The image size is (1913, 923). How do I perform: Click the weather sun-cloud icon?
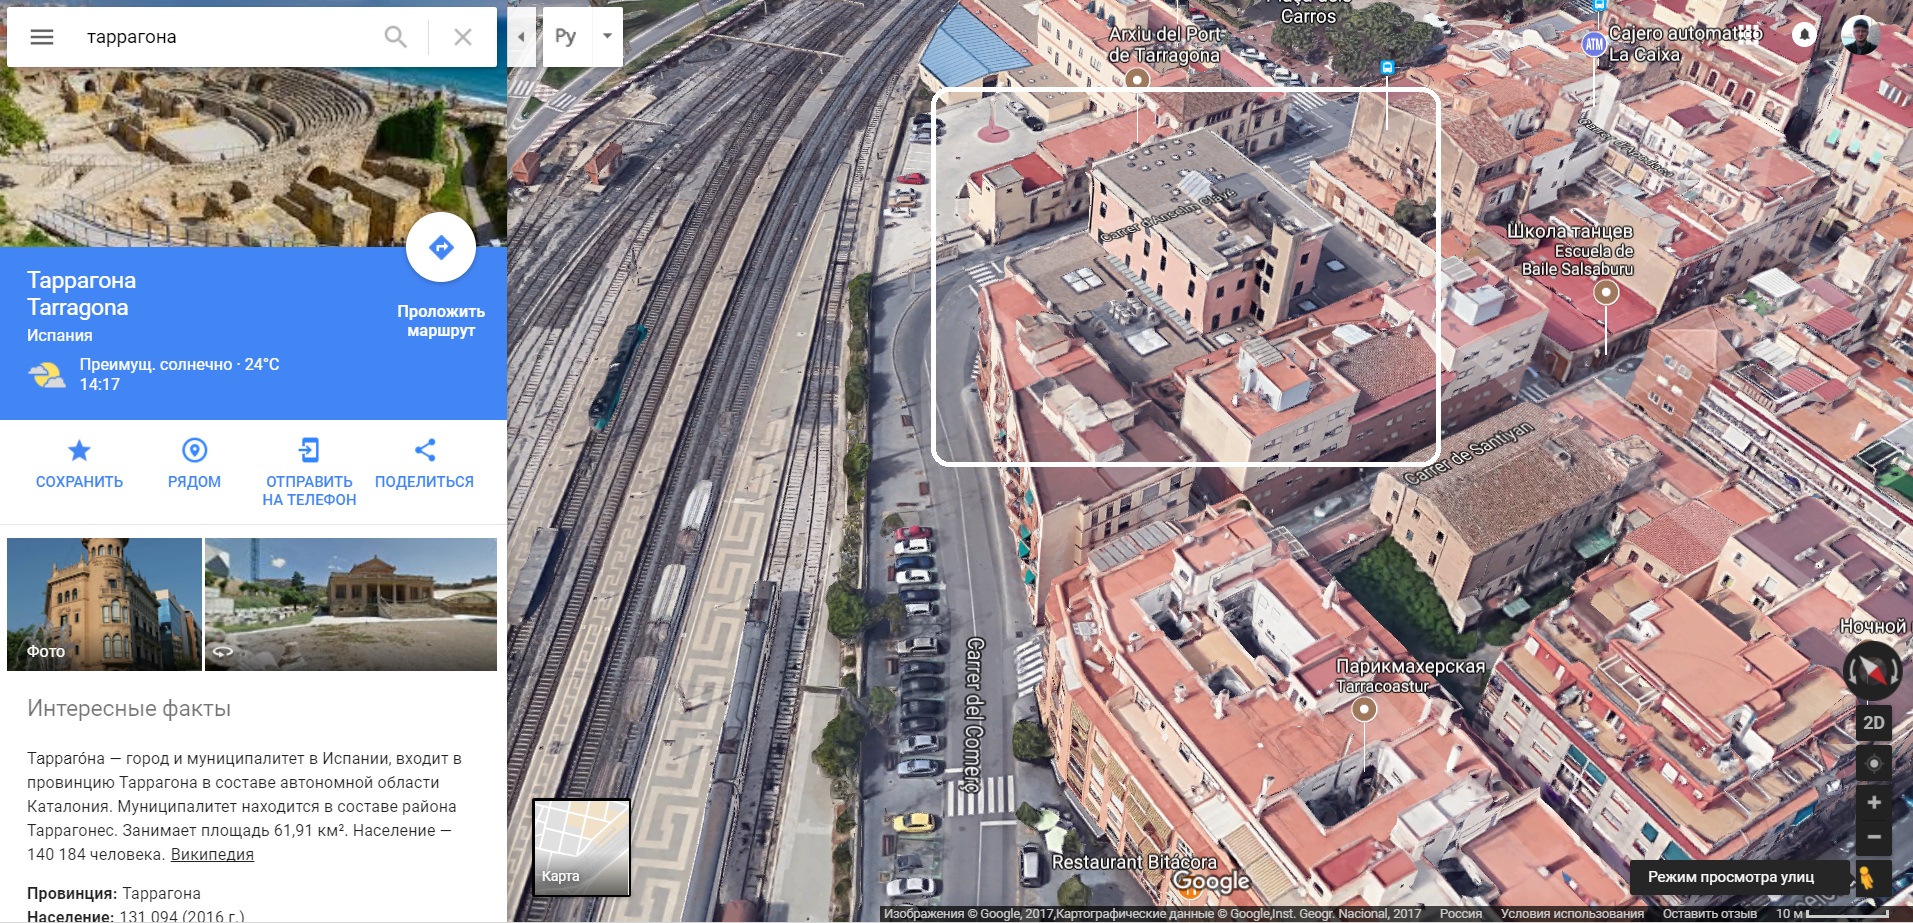(x=47, y=375)
